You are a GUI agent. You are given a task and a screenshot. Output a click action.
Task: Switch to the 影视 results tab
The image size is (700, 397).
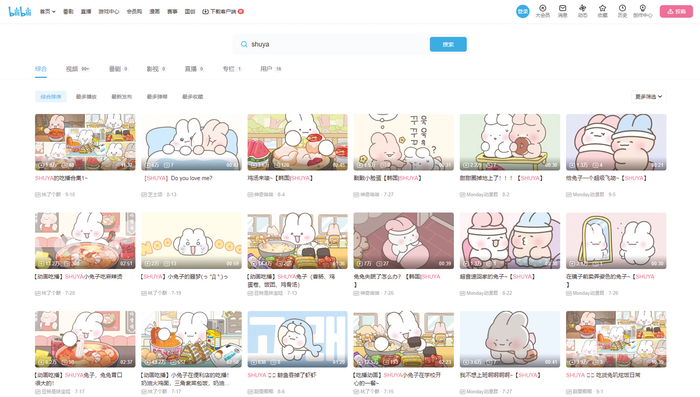pos(156,69)
